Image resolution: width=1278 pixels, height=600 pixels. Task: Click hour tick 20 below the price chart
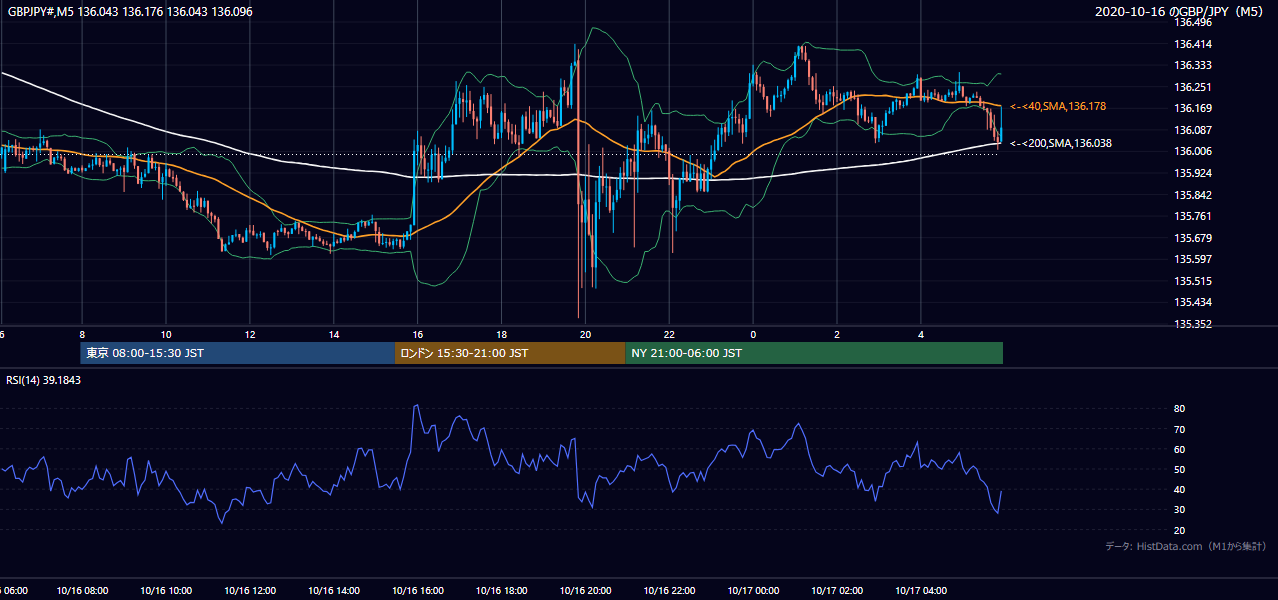click(x=586, y=335)
